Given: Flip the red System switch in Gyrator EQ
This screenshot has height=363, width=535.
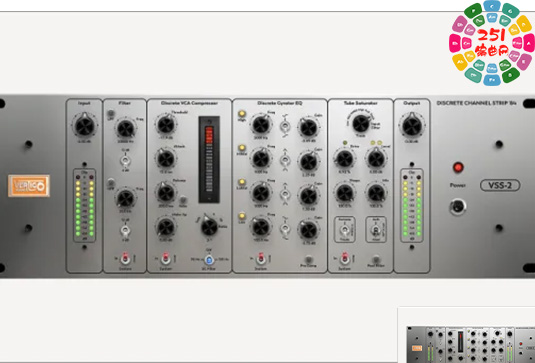Looking at the screenshot, I should 261,259.
